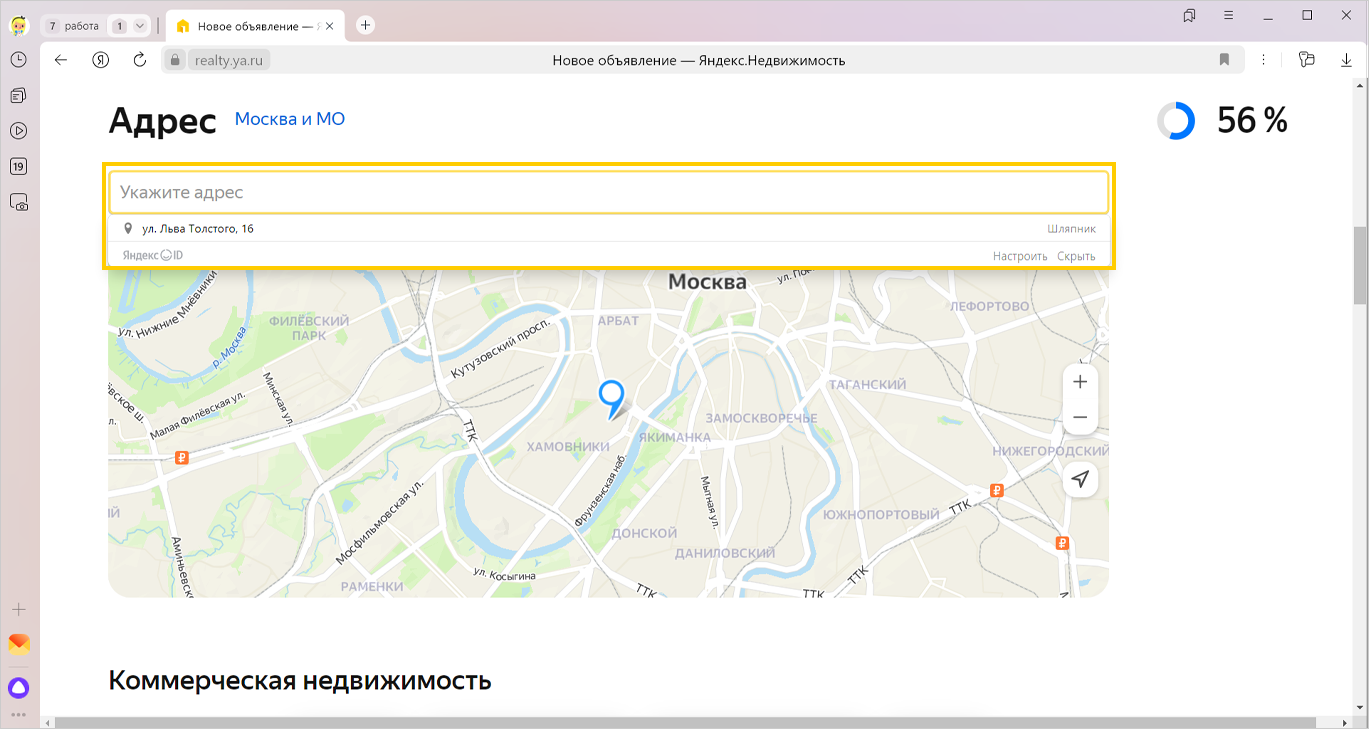1369x729 pixels.
Task: Open passwords and cards manager icon
Action: (1306, 60)
